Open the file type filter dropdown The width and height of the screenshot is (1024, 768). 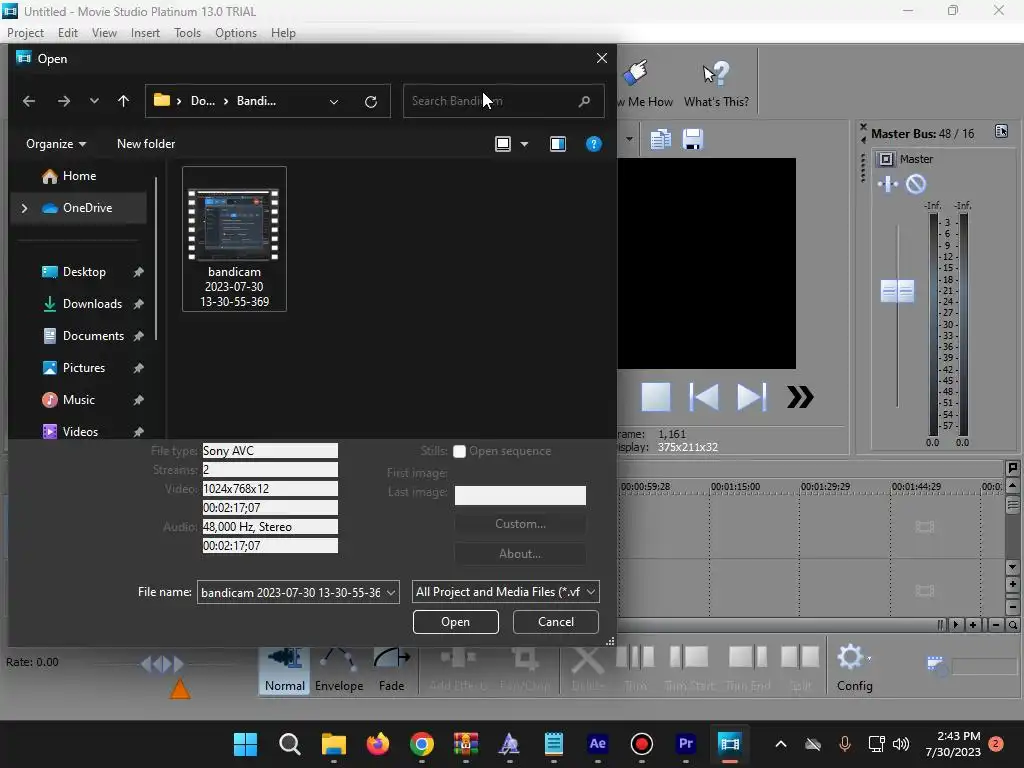click(505, 592)
